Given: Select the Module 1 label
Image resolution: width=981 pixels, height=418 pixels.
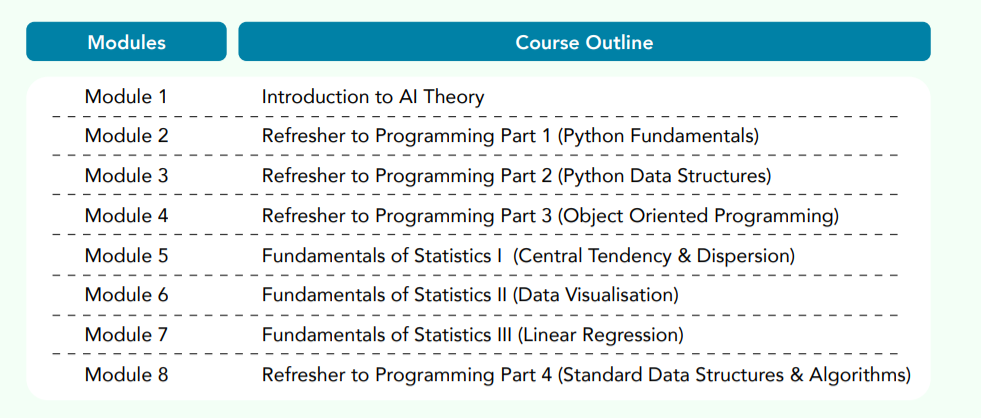Looking at the screenshot, I should (126, 97).
